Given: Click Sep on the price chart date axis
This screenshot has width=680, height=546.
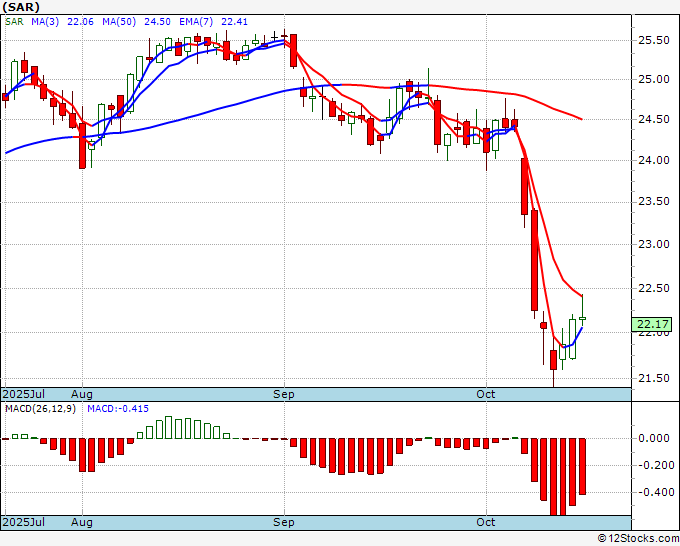Looking at the screenshot, I should [x=284, y=394].
